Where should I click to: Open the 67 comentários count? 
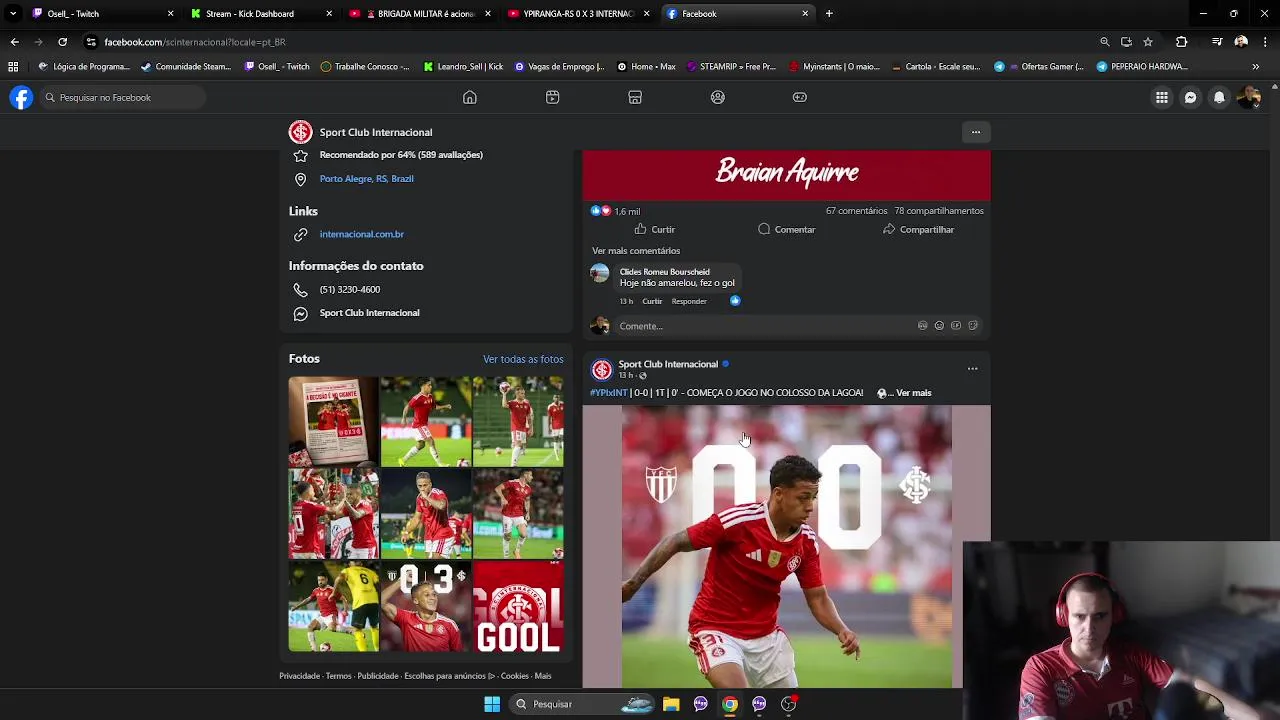(x=856, y=211)
